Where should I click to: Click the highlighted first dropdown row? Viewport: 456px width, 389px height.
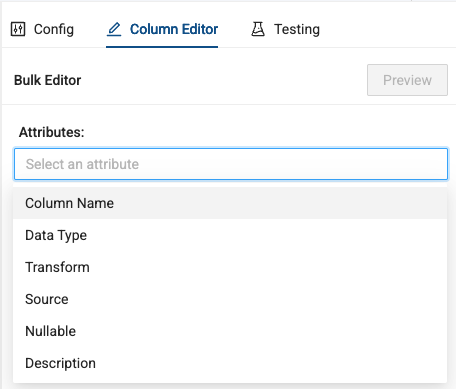point(230,203)
